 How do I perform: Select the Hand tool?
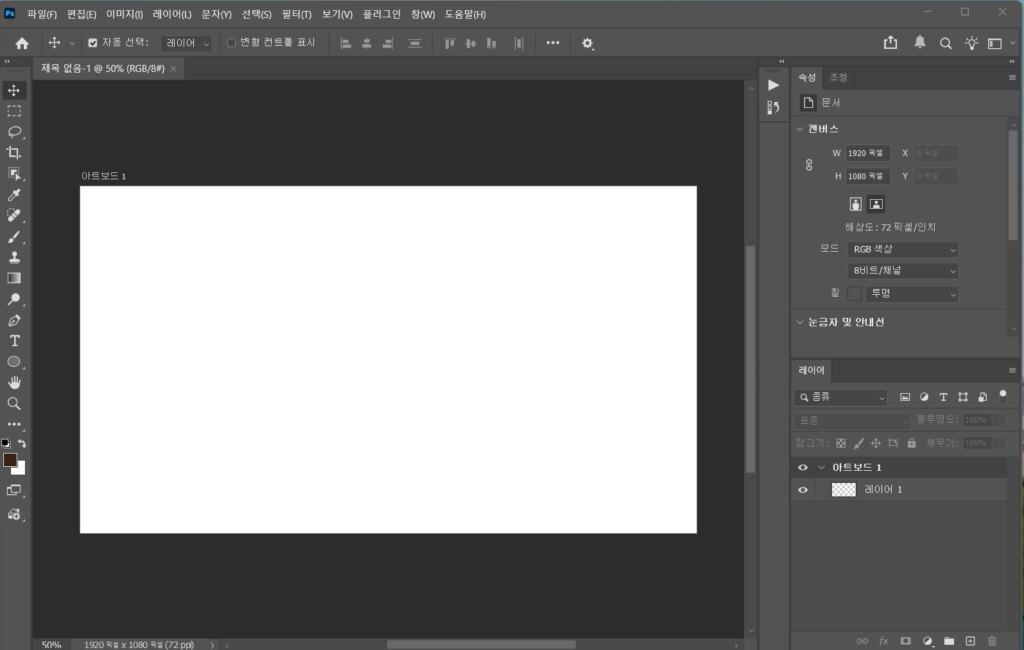[14, 382]
